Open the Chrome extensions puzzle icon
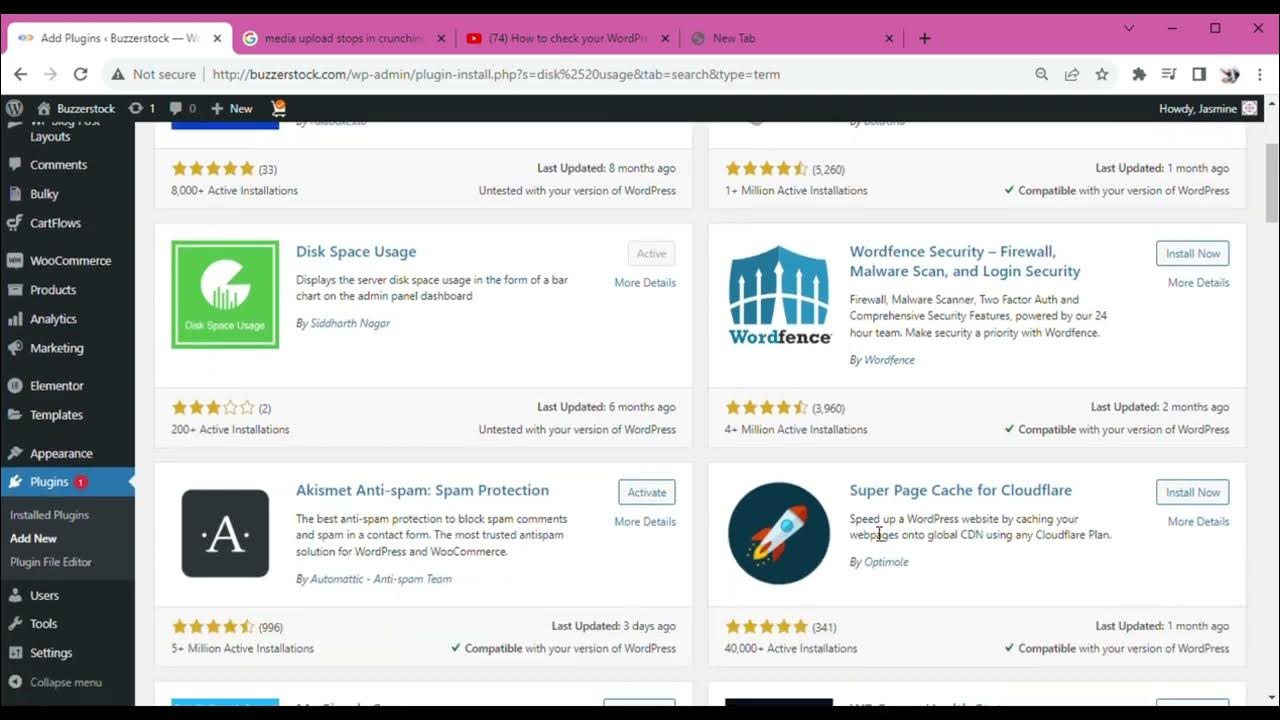Image resolution: width=1280 pixels, height=720 pixels. pyautogui.click(x=1138, y=74)
